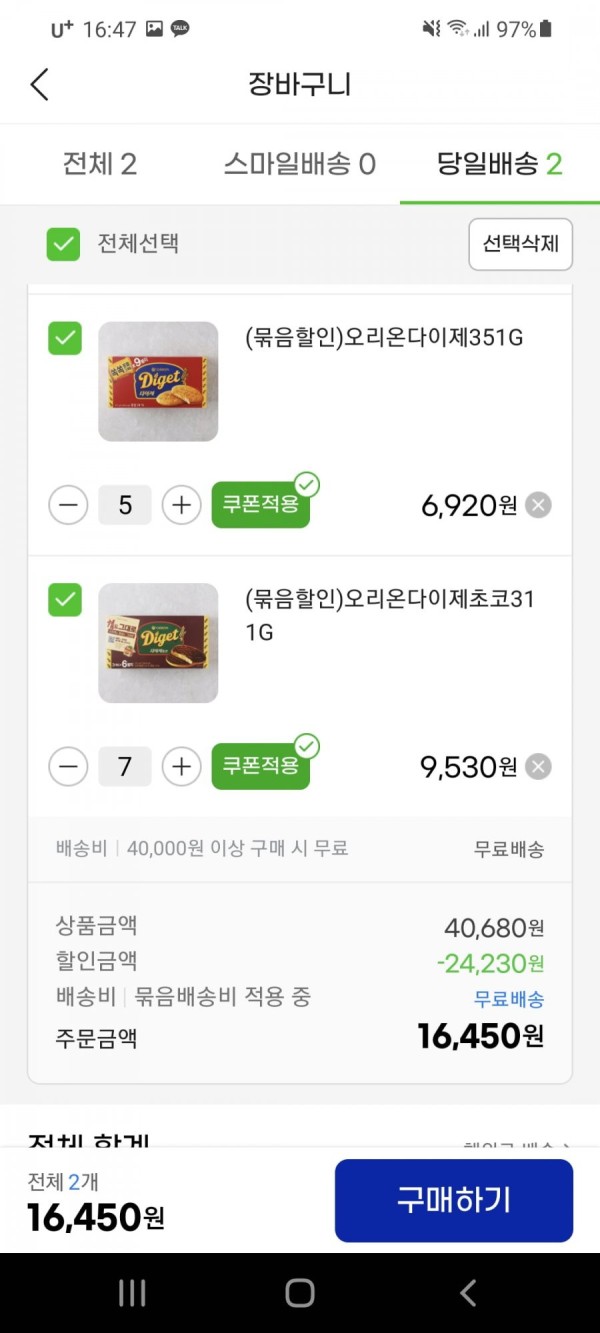Click 쿠폰적용 for the 6,920원 item
600x1333 pixels.
[x=261, y=505]
